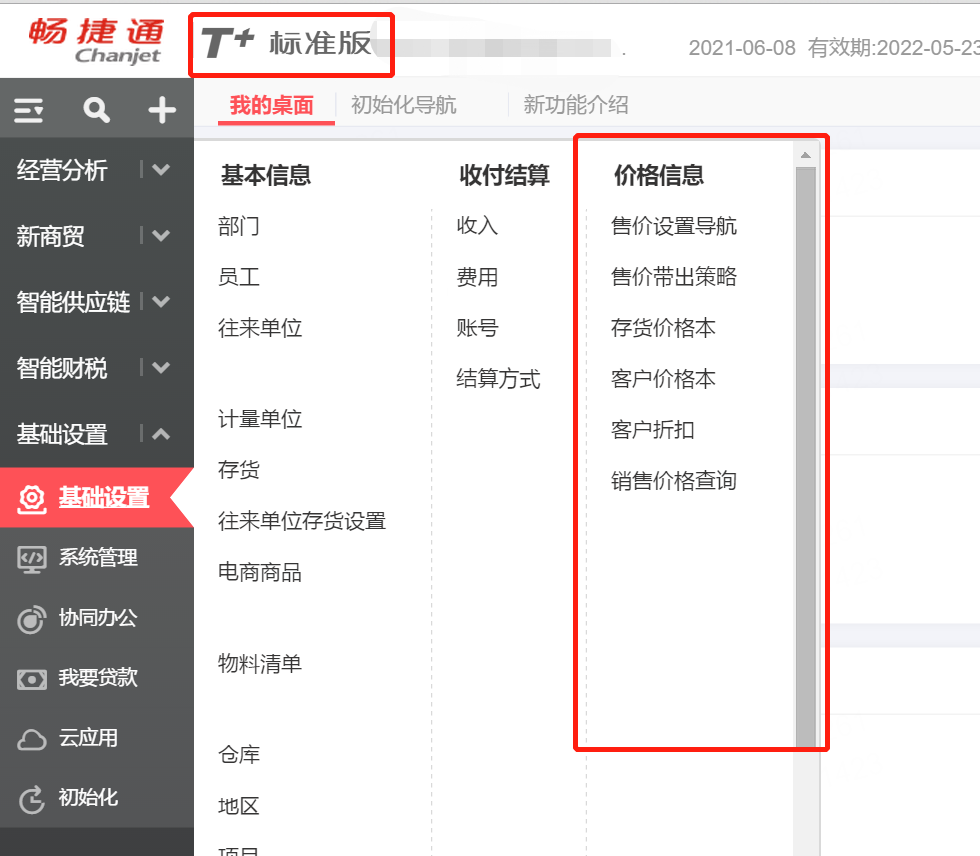The width and height of the screenshot is (980, 856).
Task: Open the 计量单位 link
Action: pos(260,419)
